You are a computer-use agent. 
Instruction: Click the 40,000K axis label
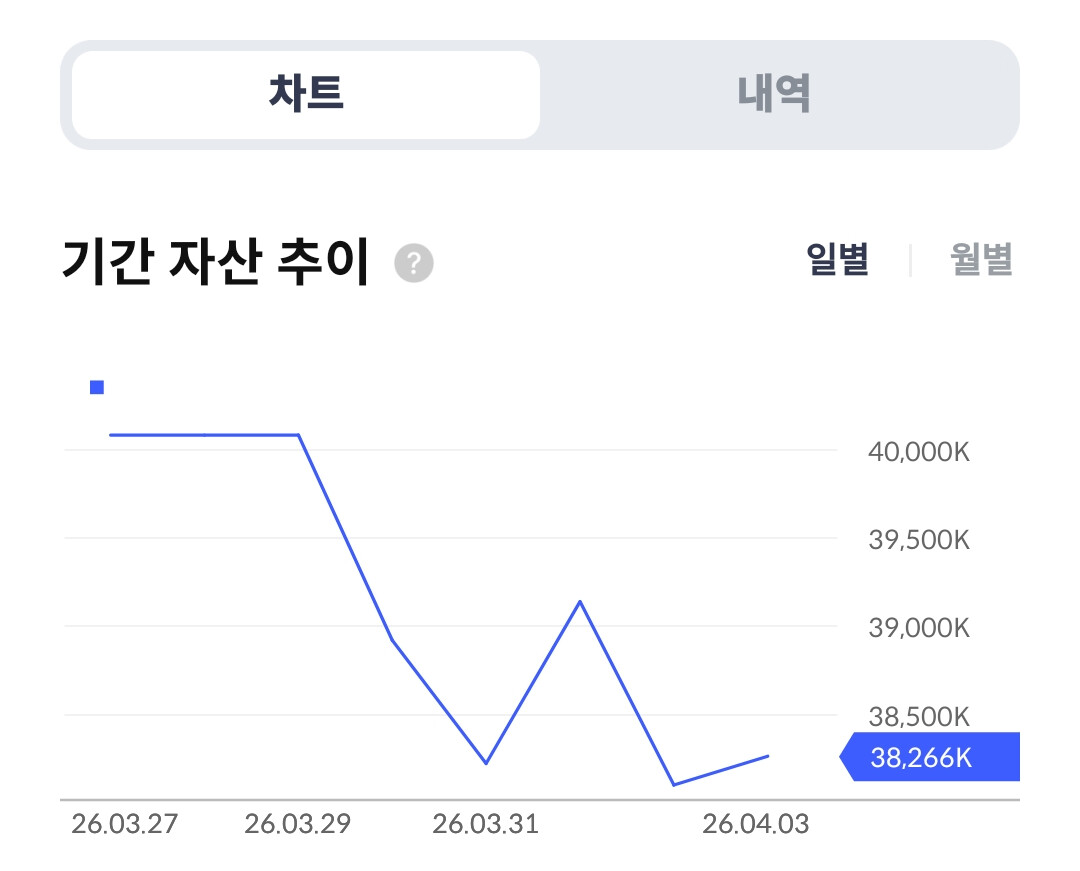pos(919,452)
